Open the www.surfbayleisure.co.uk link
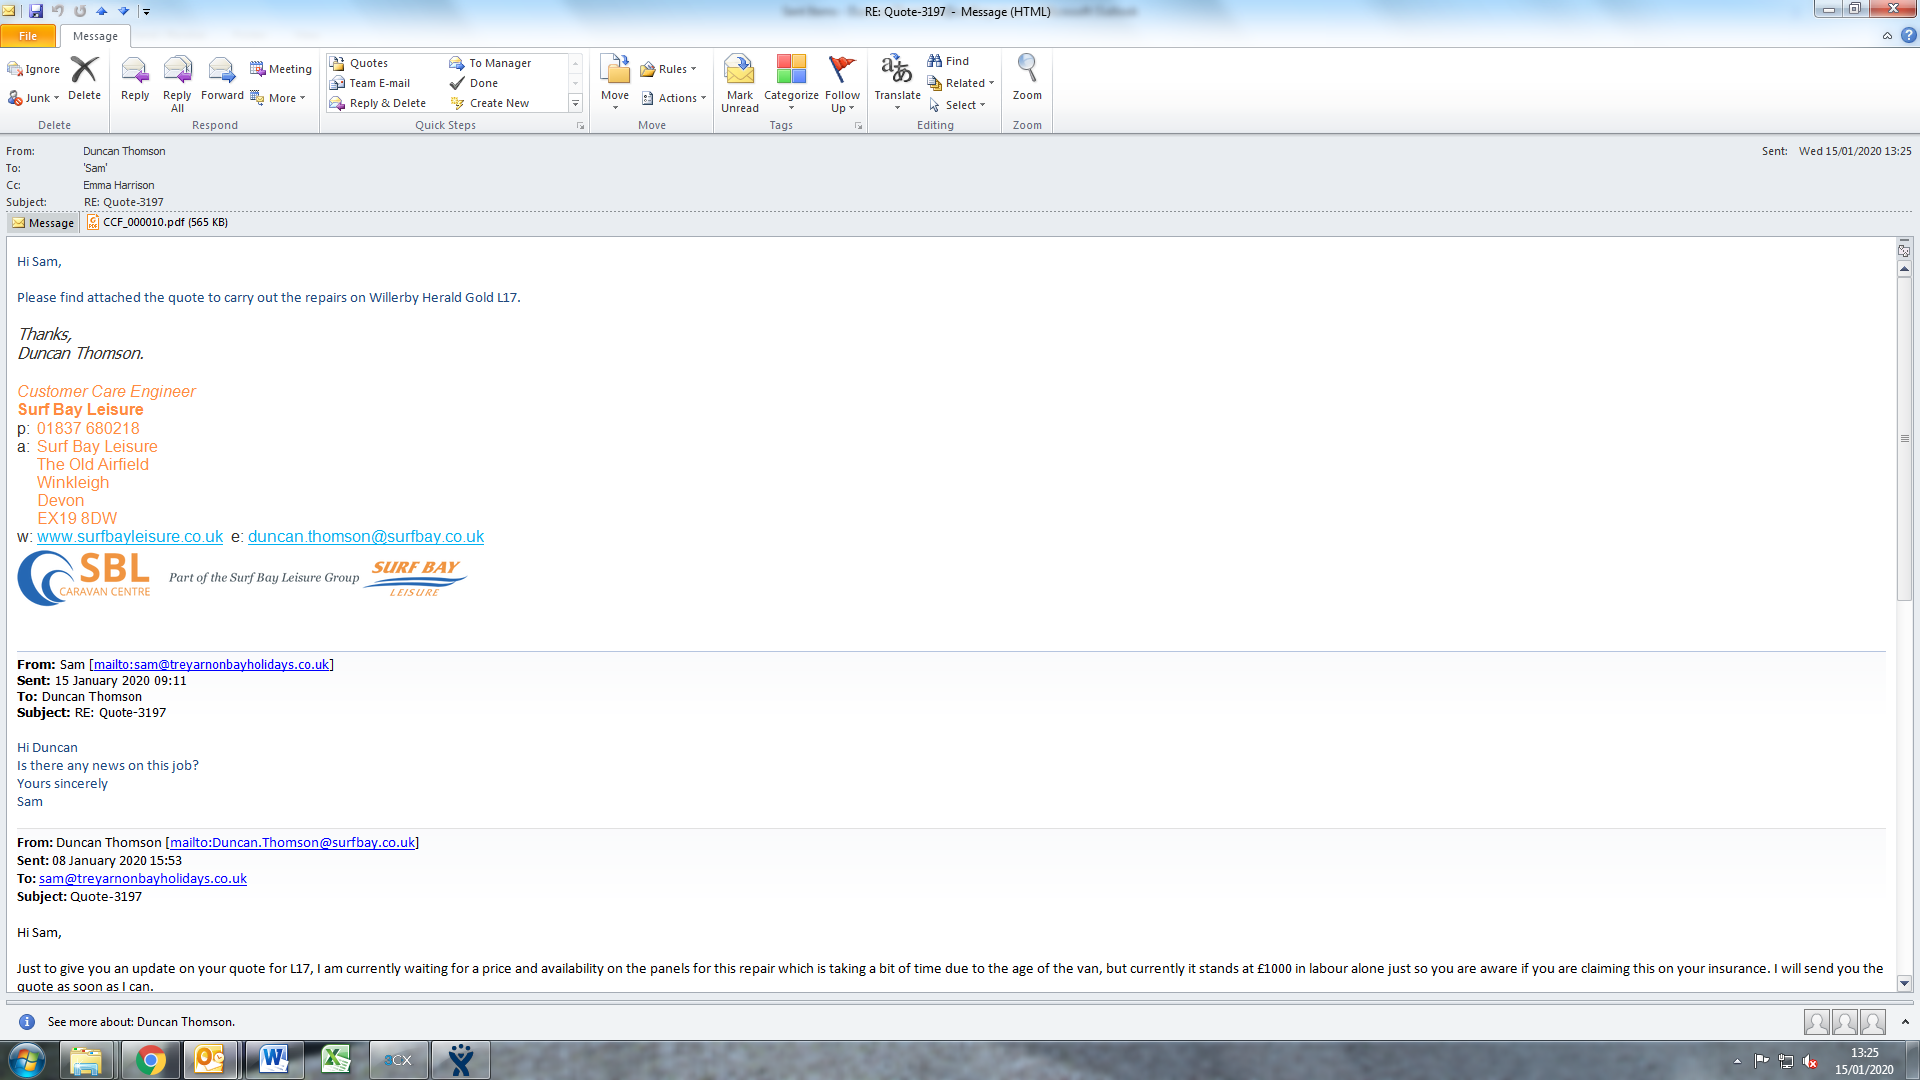Viewport: 1920px width, 1080px height. (x=130, y=536)
